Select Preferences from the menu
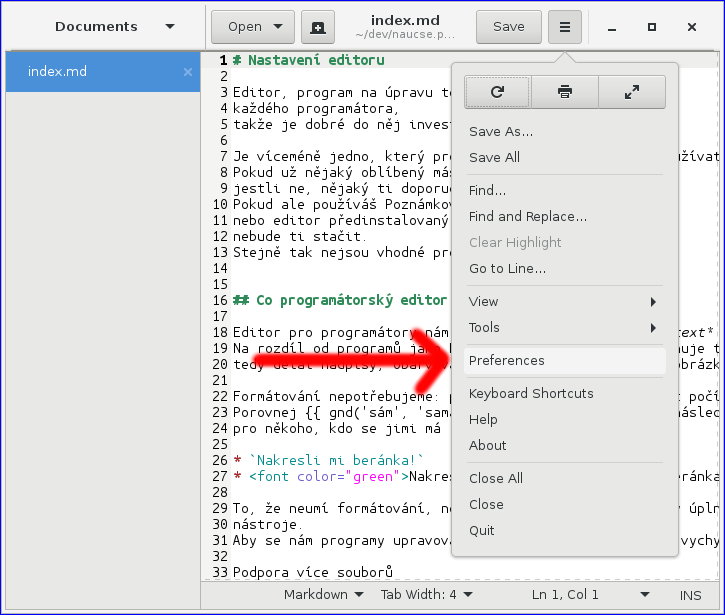 coord(506,361)
